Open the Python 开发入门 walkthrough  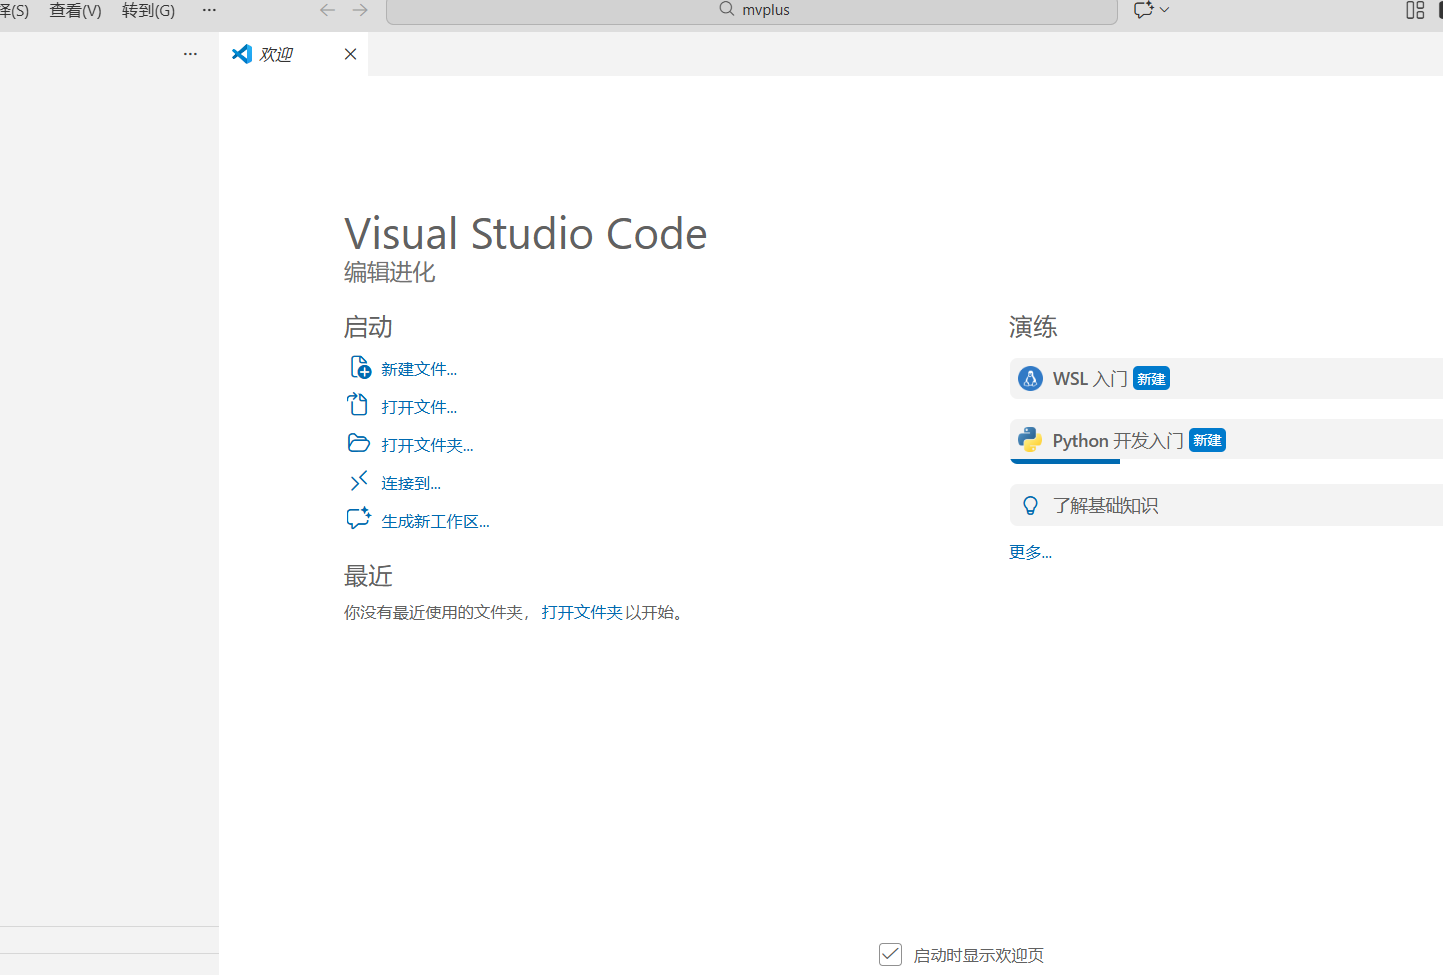(x=1226, y=440)
